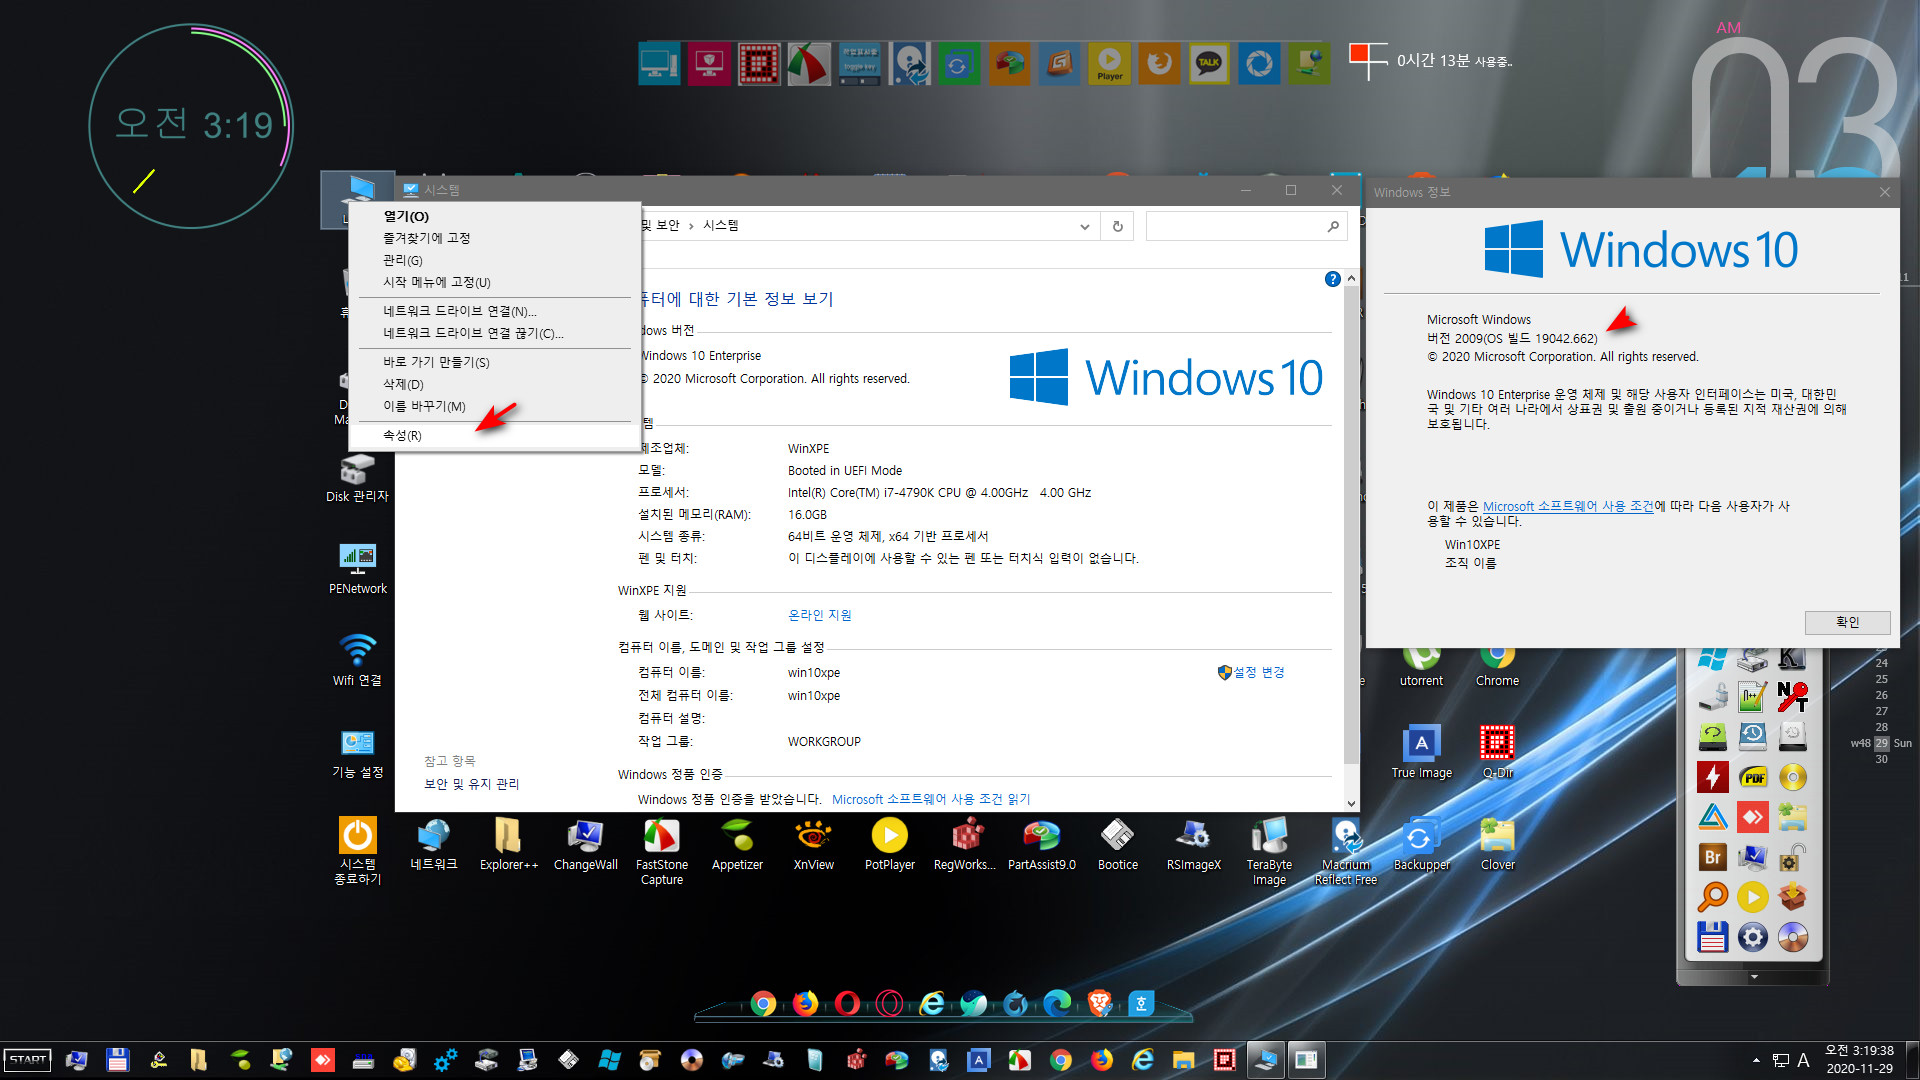Image resolution: width=1920 pixels, height=1080 pixels.
Task: Open the True Image desktop icon
Action: [x=1421, y=752]
